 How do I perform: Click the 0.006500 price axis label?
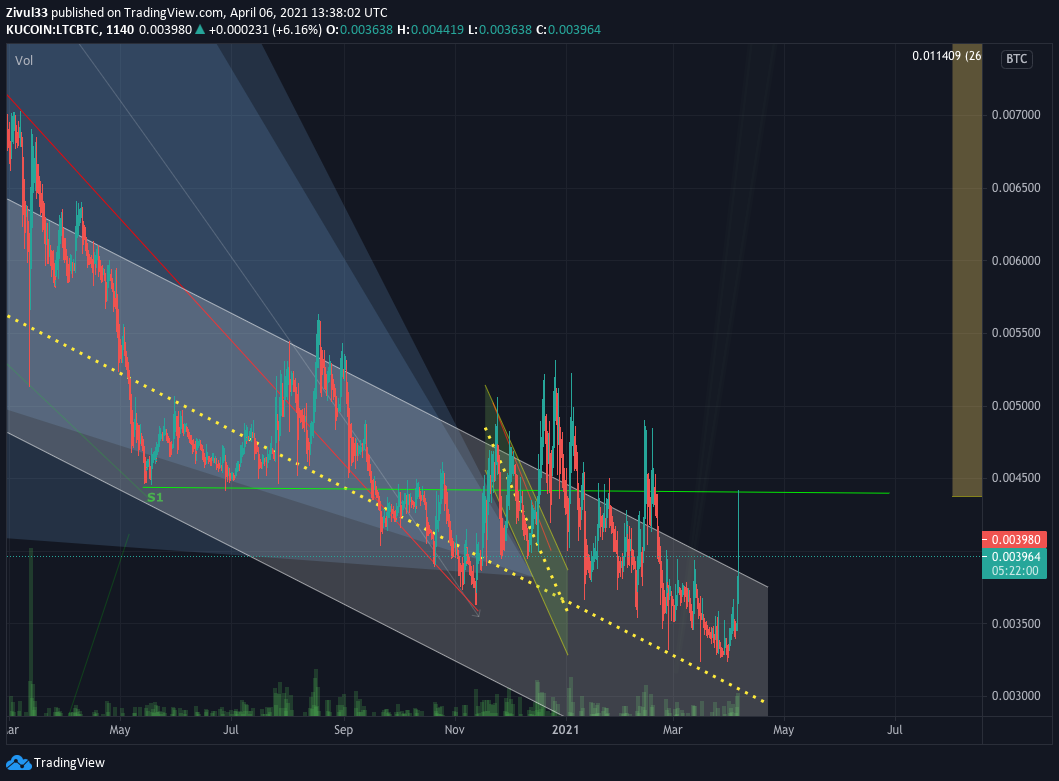point(1016,188)
